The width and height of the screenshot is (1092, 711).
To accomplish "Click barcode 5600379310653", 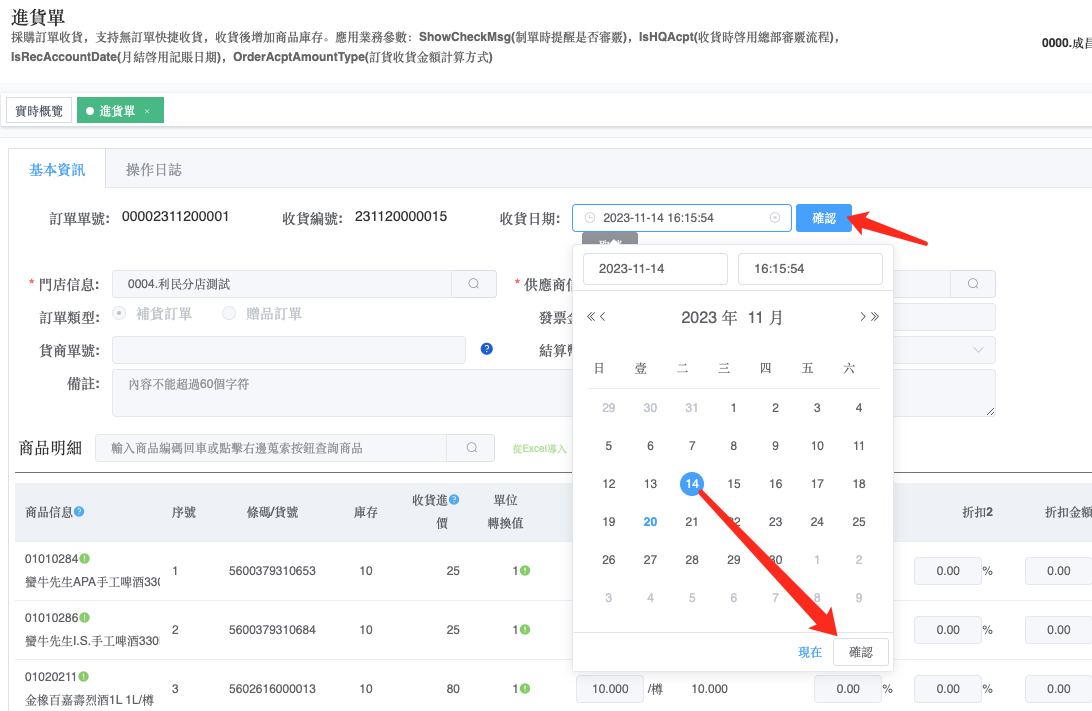I will (272, 570).
